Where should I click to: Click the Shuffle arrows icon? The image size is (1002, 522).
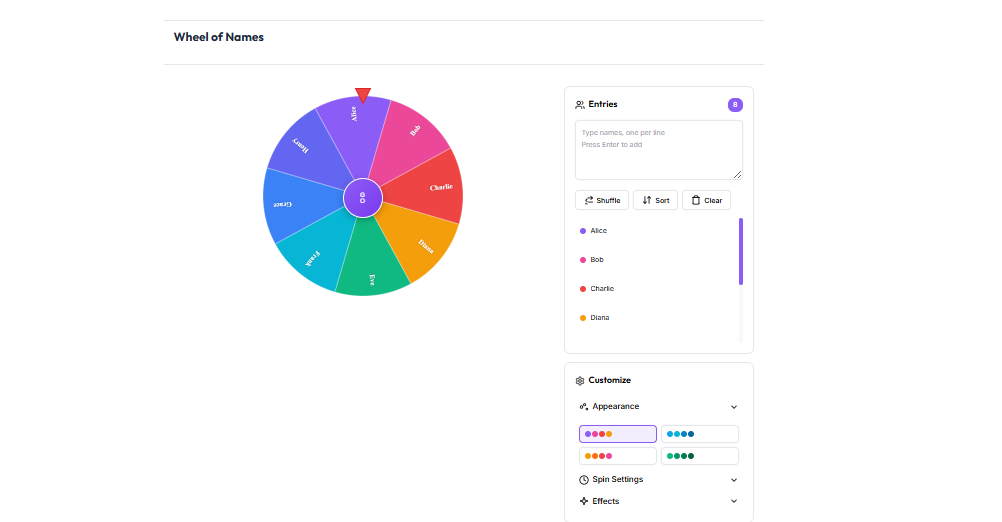tap(589, 200)
